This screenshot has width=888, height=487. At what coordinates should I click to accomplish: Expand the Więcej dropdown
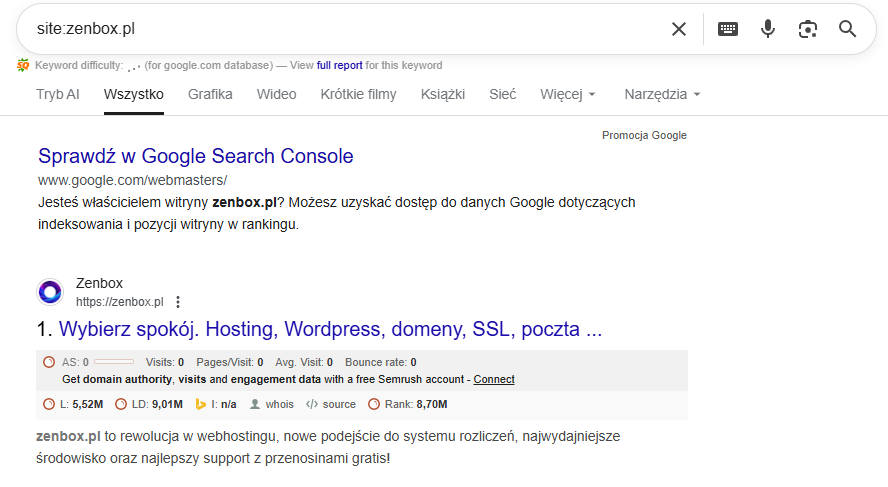pyautogui.click(x=567, y=94)
